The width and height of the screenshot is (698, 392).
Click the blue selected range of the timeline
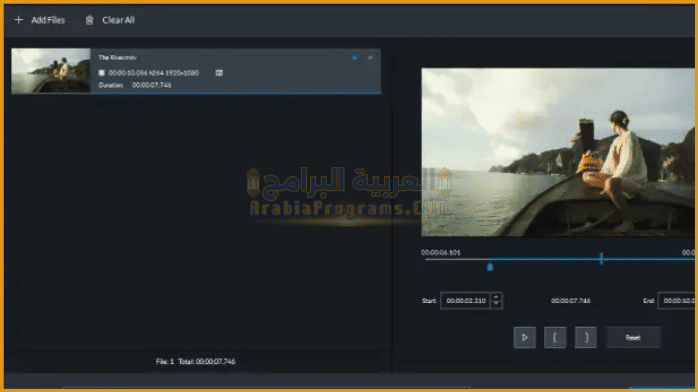(592, 259)
